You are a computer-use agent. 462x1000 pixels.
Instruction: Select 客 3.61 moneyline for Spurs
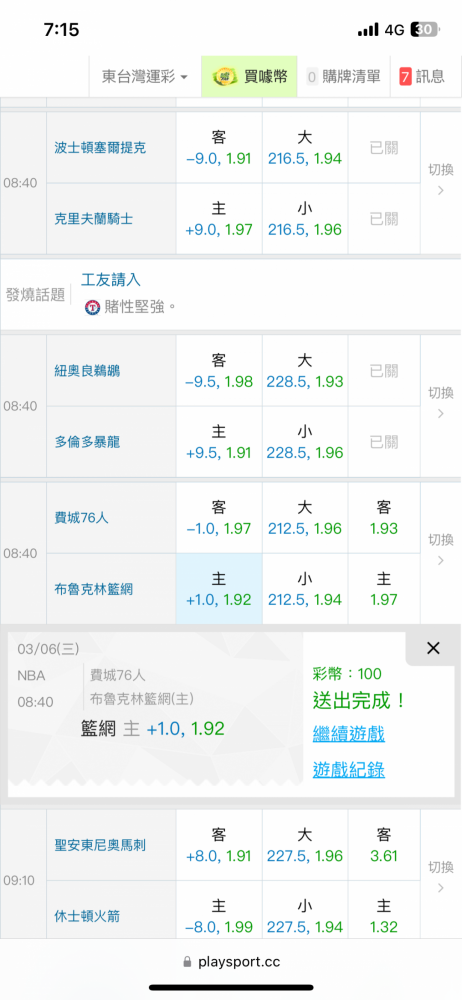[x=384, y=844]
